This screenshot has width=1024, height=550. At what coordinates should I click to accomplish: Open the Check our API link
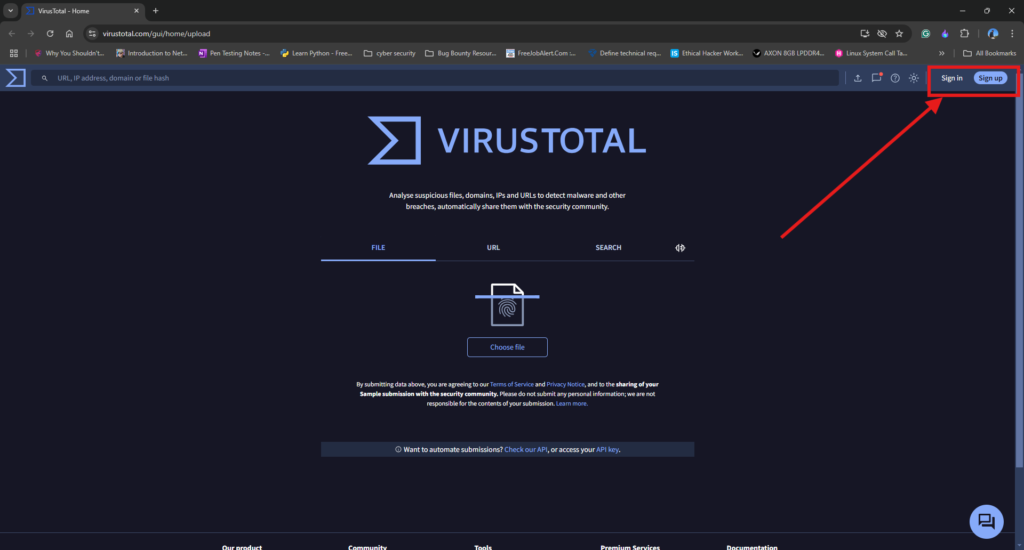526,449
